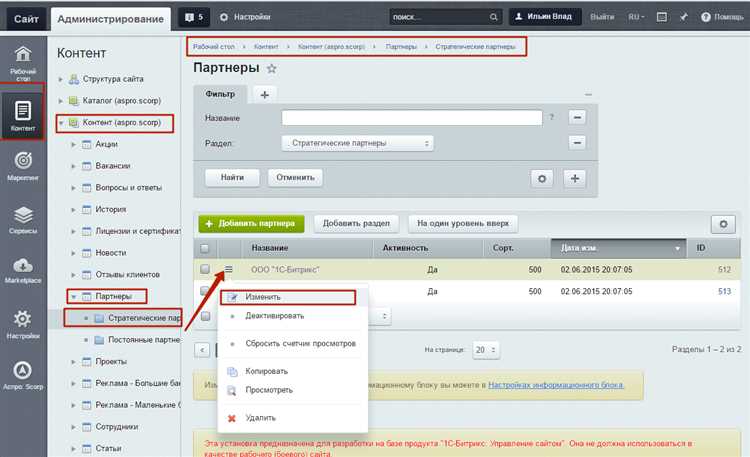Select the Фильтр tab
Screen dimensions: 750x457
pyautogui.click(x=220, y=94)
